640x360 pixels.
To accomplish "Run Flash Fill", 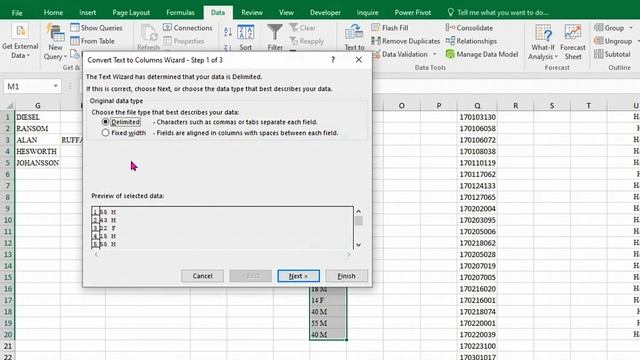I will click(390, 28).
